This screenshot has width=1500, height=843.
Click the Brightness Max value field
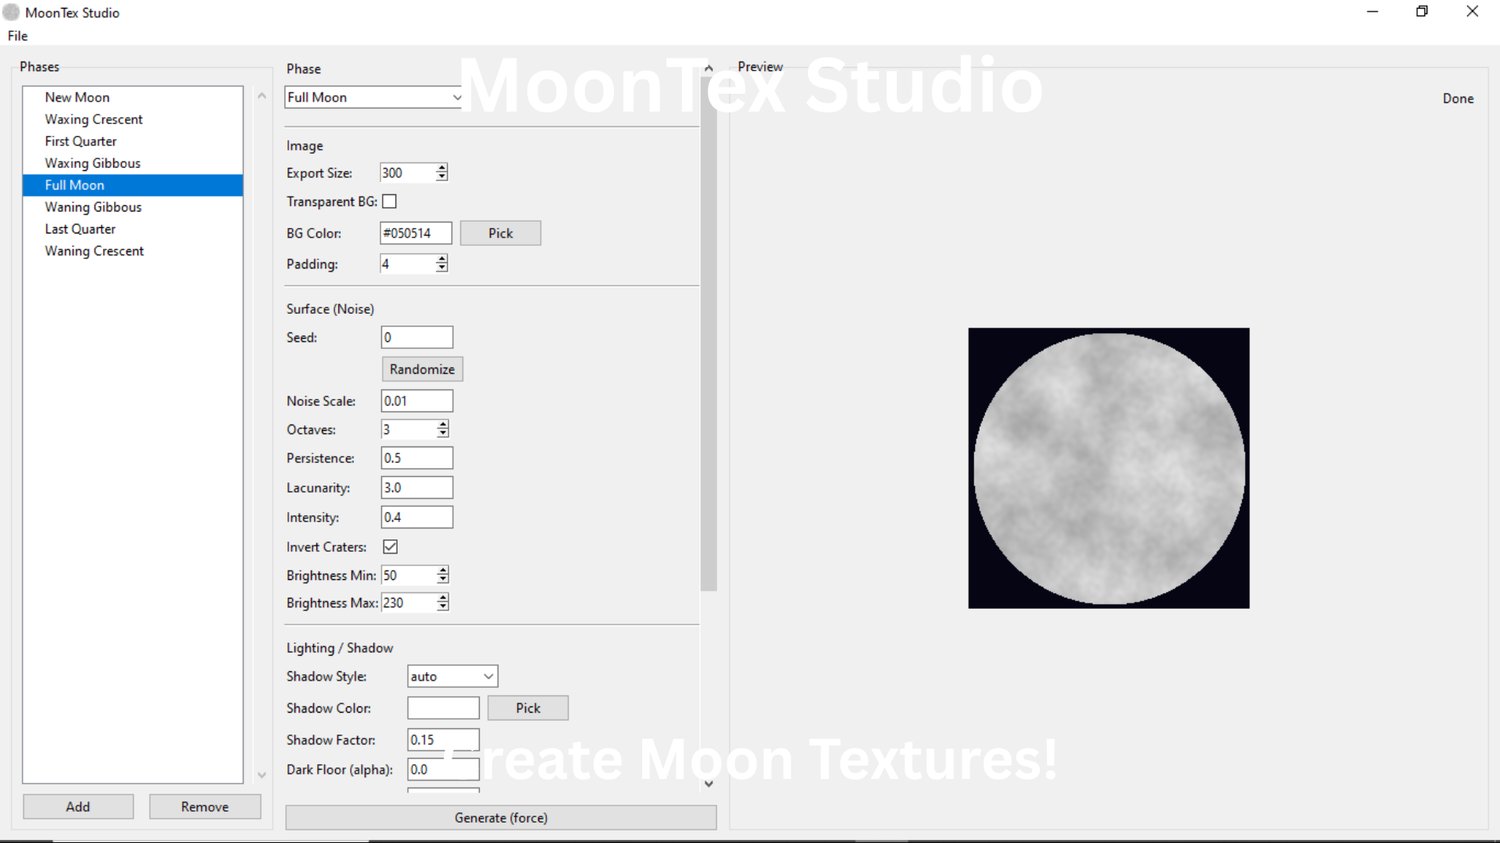coord(409,603)
